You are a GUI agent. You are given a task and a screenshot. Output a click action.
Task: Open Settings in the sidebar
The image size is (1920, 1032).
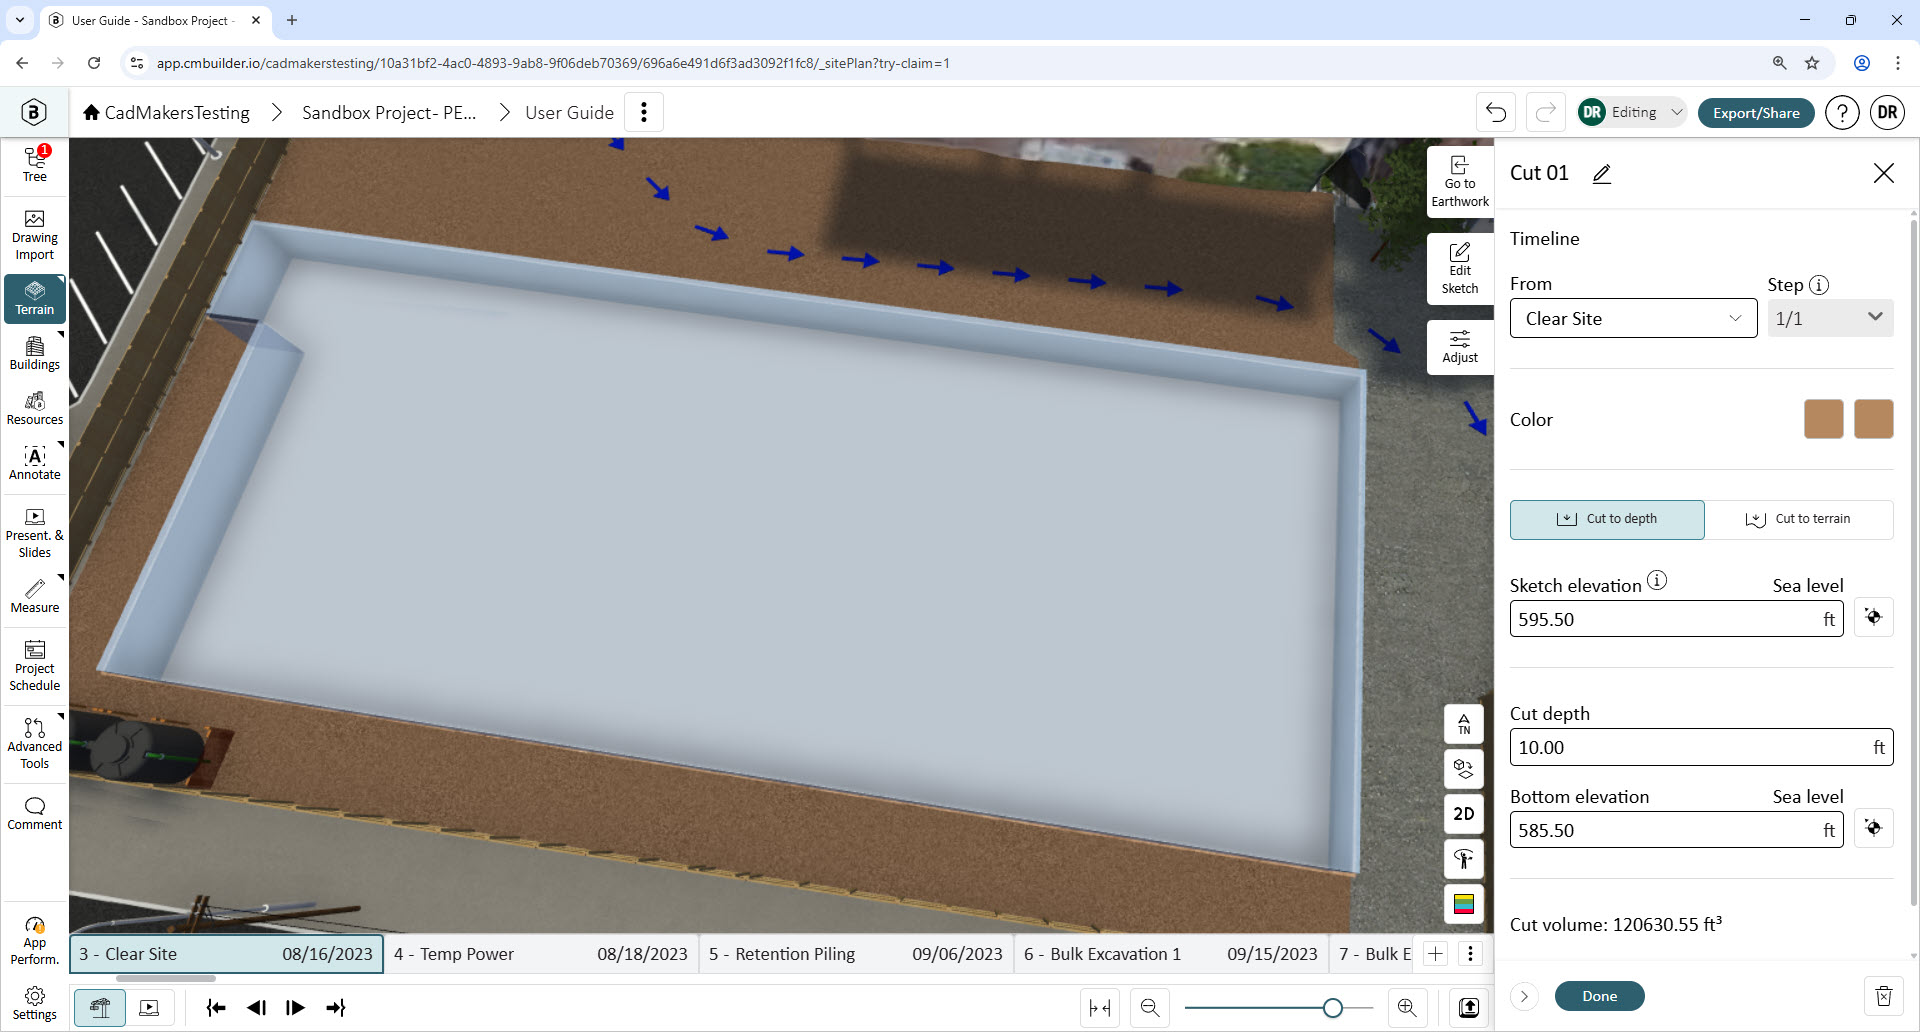click(x=35, y=1004)
